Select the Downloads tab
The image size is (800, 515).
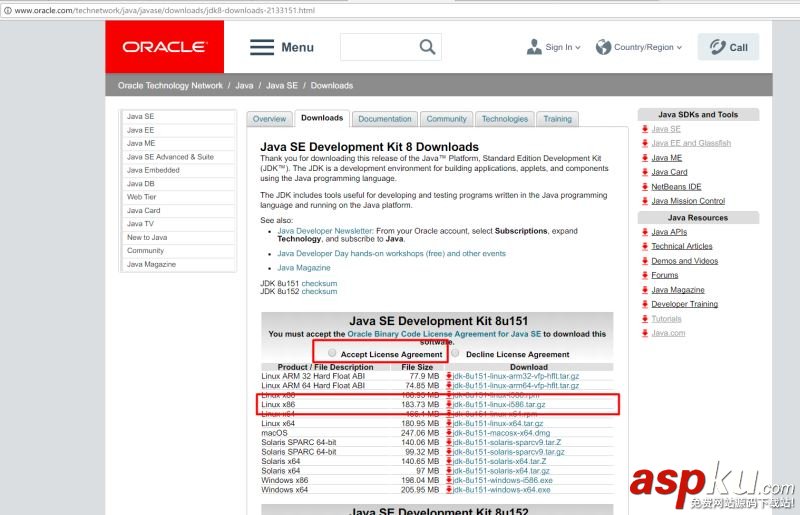(x=322, y=118)
